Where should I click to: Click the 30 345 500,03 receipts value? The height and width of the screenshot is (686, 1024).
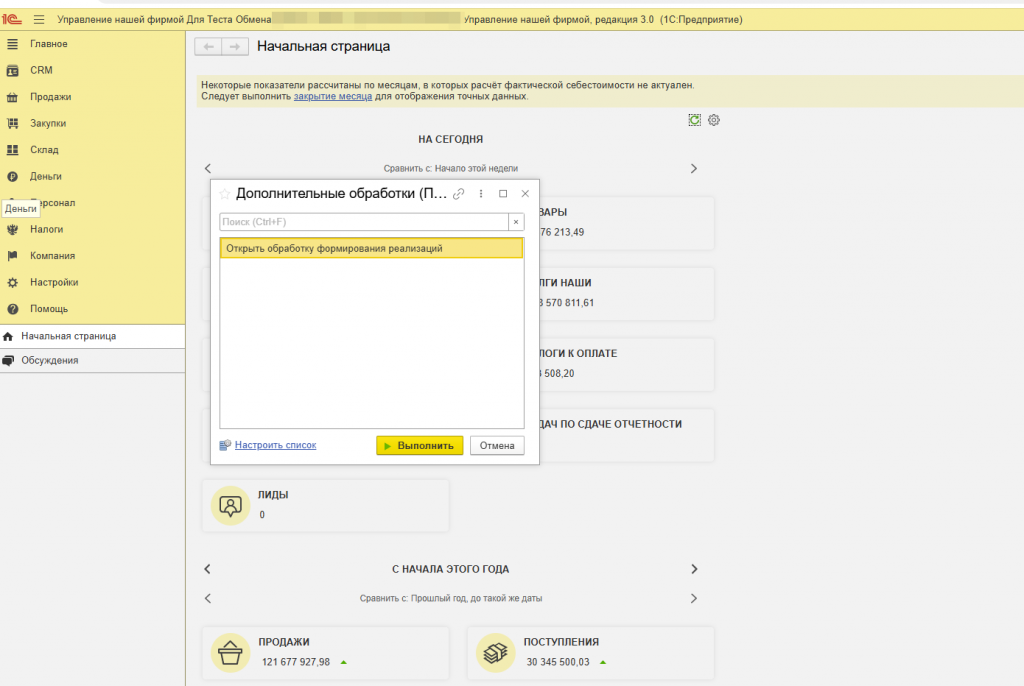[x=558, y=662]
